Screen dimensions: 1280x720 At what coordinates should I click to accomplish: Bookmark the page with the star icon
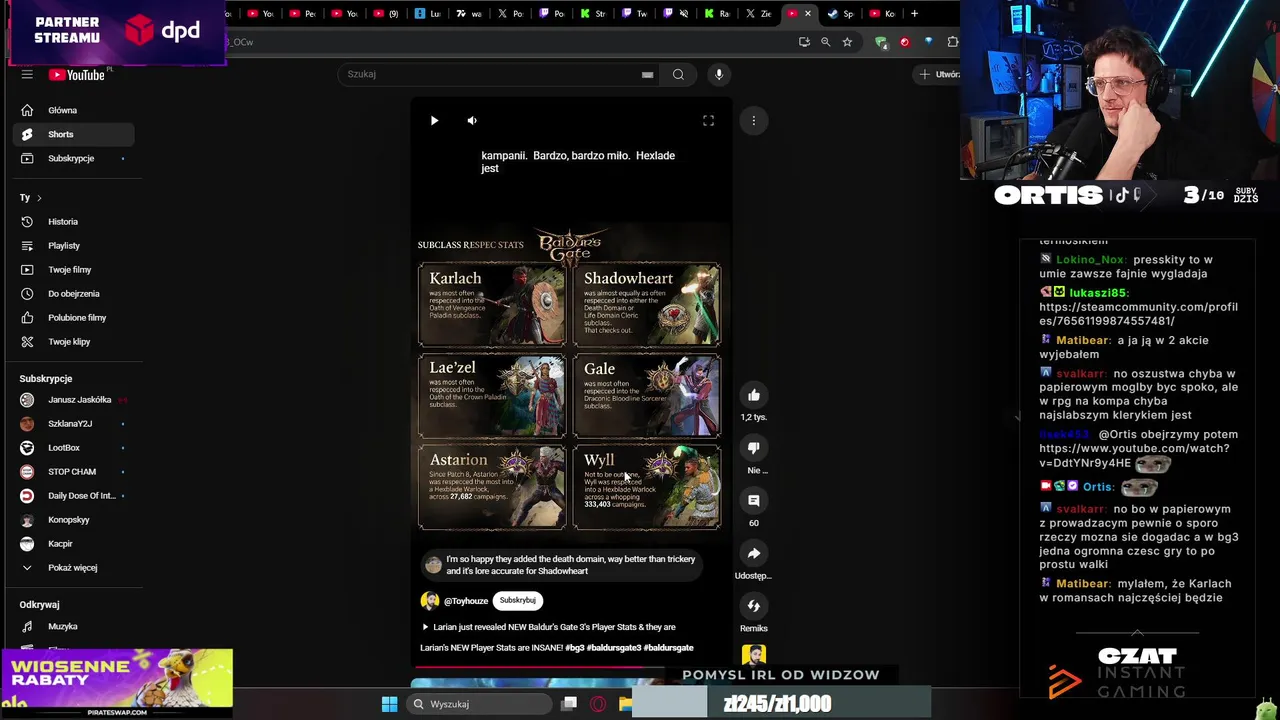pyautogui.click(x=847, y=42)
